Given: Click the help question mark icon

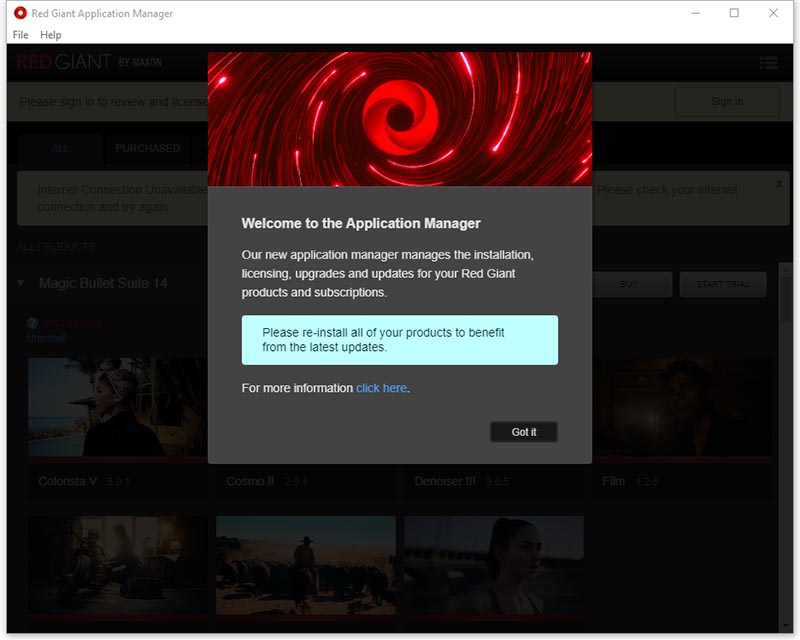Looking at the screenshot, I should [x=32, y=323].
